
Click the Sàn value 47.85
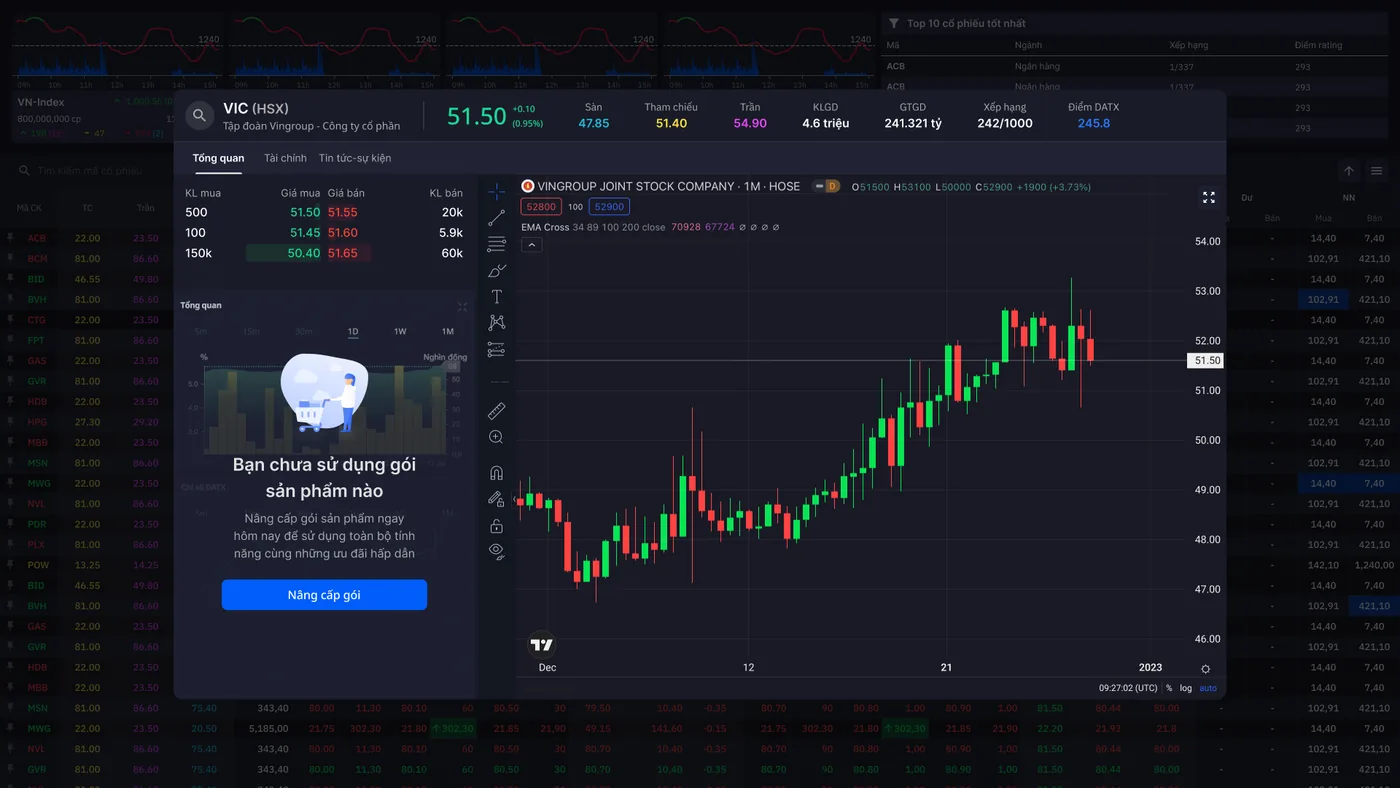(594, 123)
